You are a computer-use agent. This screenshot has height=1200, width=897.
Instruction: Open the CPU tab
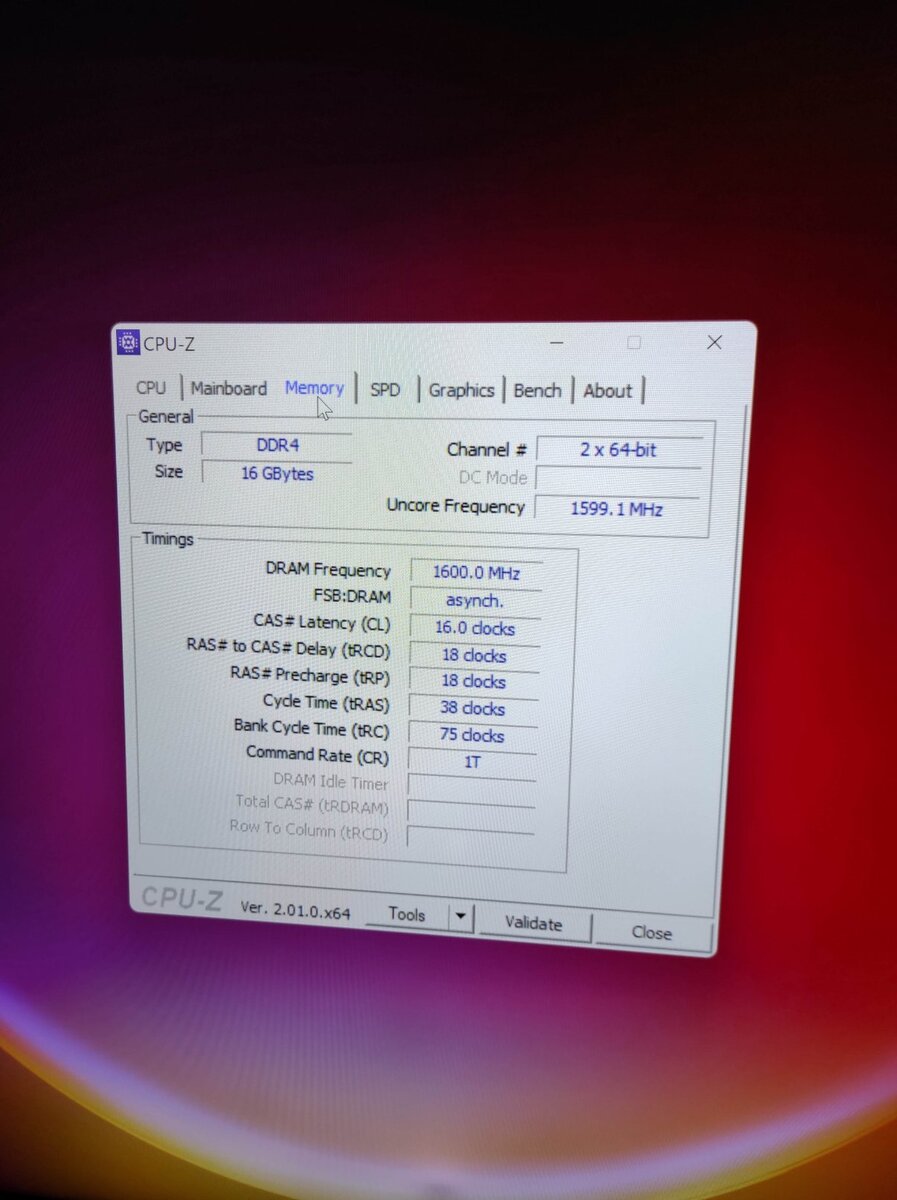pyautogui.click(x=151, y=388)
